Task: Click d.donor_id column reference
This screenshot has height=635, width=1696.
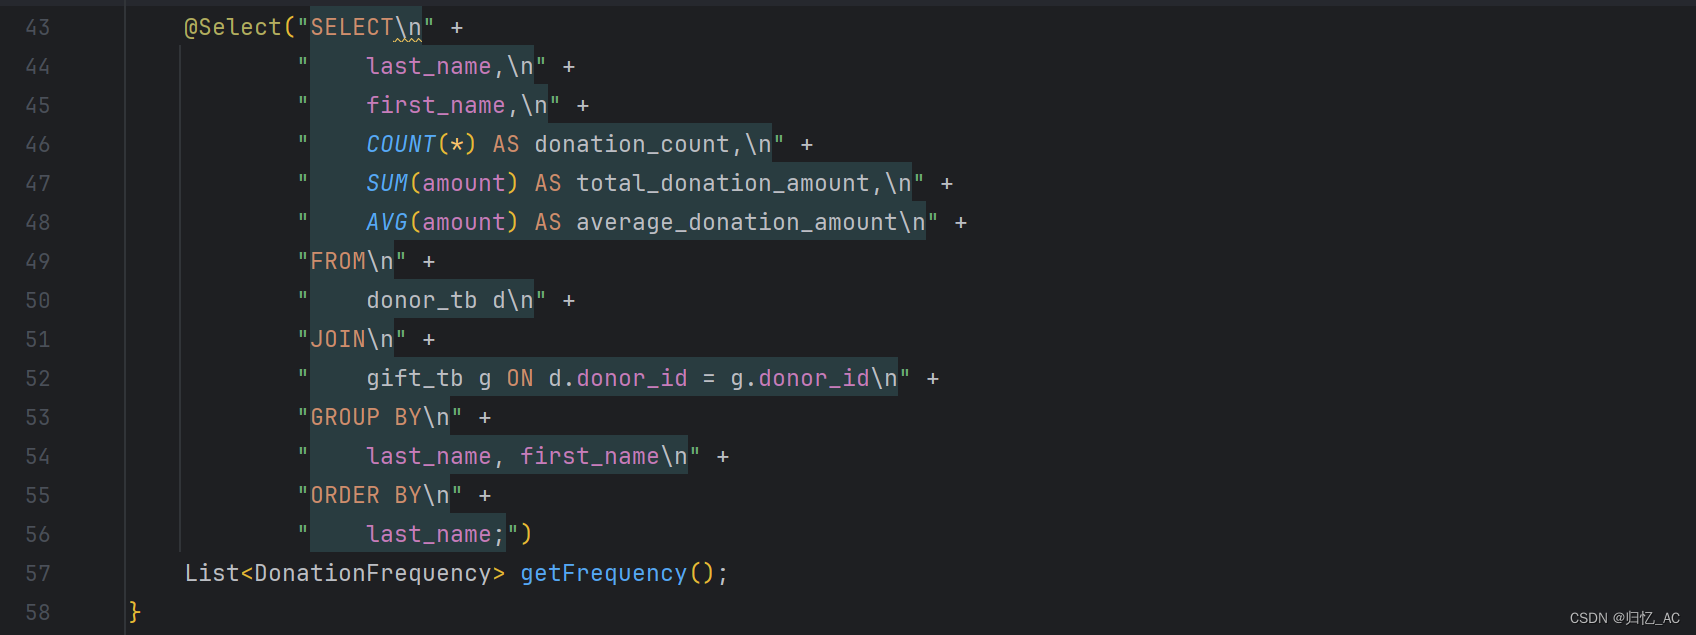Action: (618, 379)
